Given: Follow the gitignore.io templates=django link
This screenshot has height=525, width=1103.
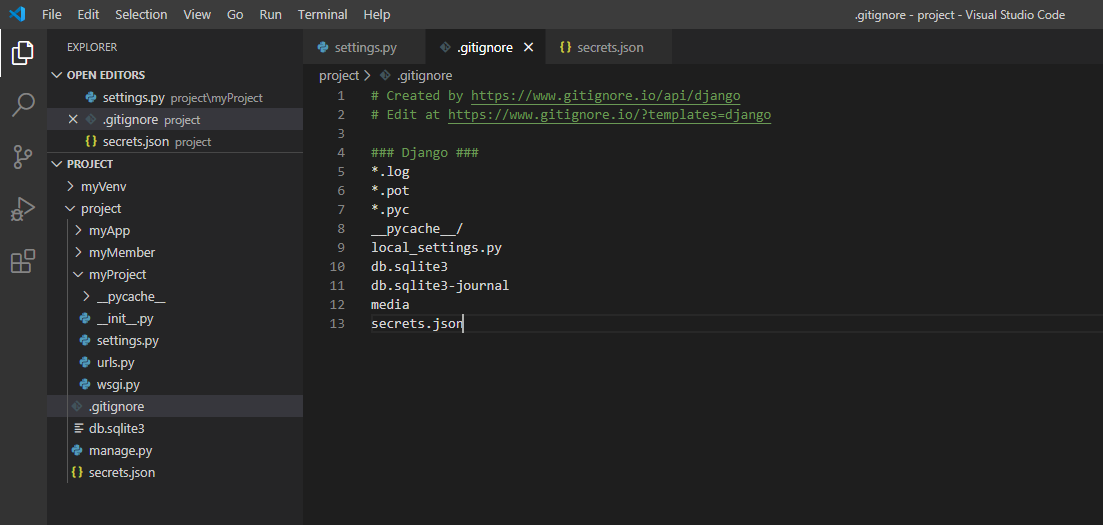Looking at the screenshot, I should coord(609,115).
